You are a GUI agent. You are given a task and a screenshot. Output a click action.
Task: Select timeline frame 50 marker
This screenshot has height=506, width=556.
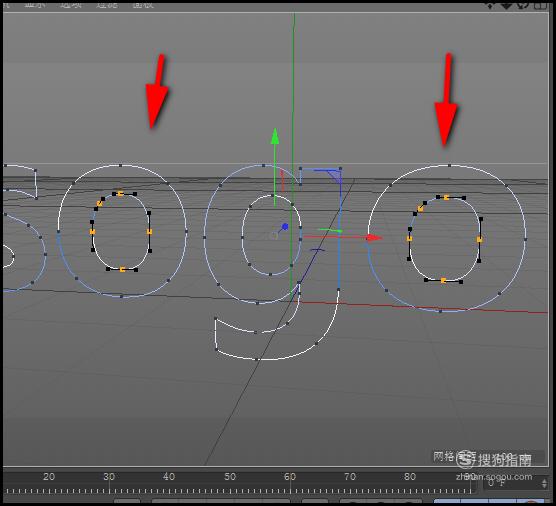pos(229,477)
